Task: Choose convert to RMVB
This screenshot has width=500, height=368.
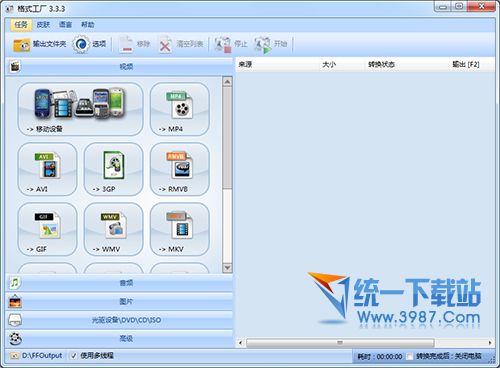Action: [x=180, y=169]
